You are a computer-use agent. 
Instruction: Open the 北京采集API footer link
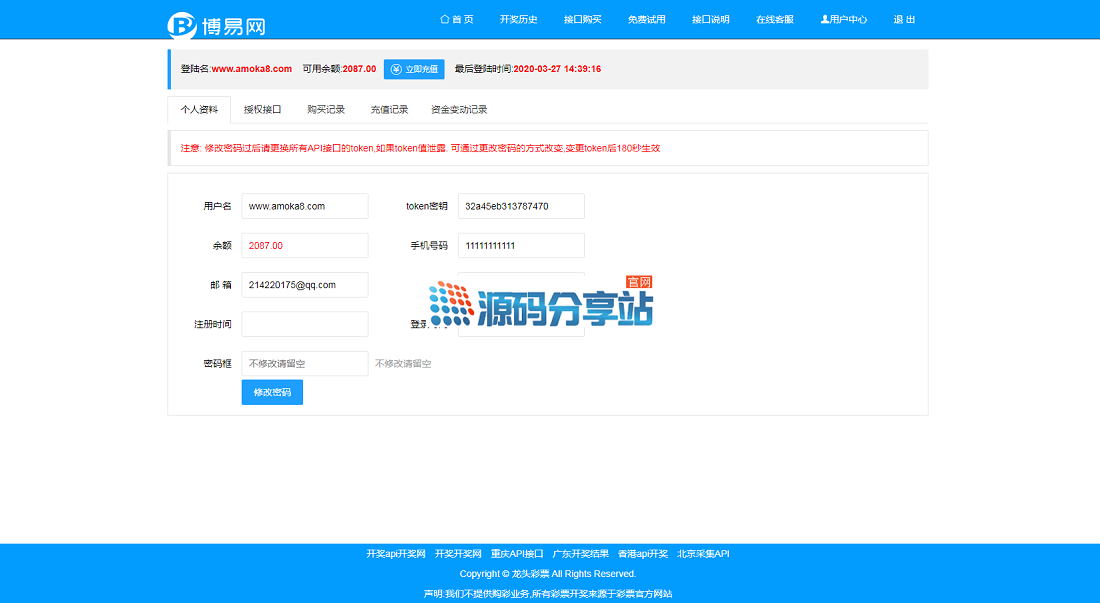tap(703, 554)
